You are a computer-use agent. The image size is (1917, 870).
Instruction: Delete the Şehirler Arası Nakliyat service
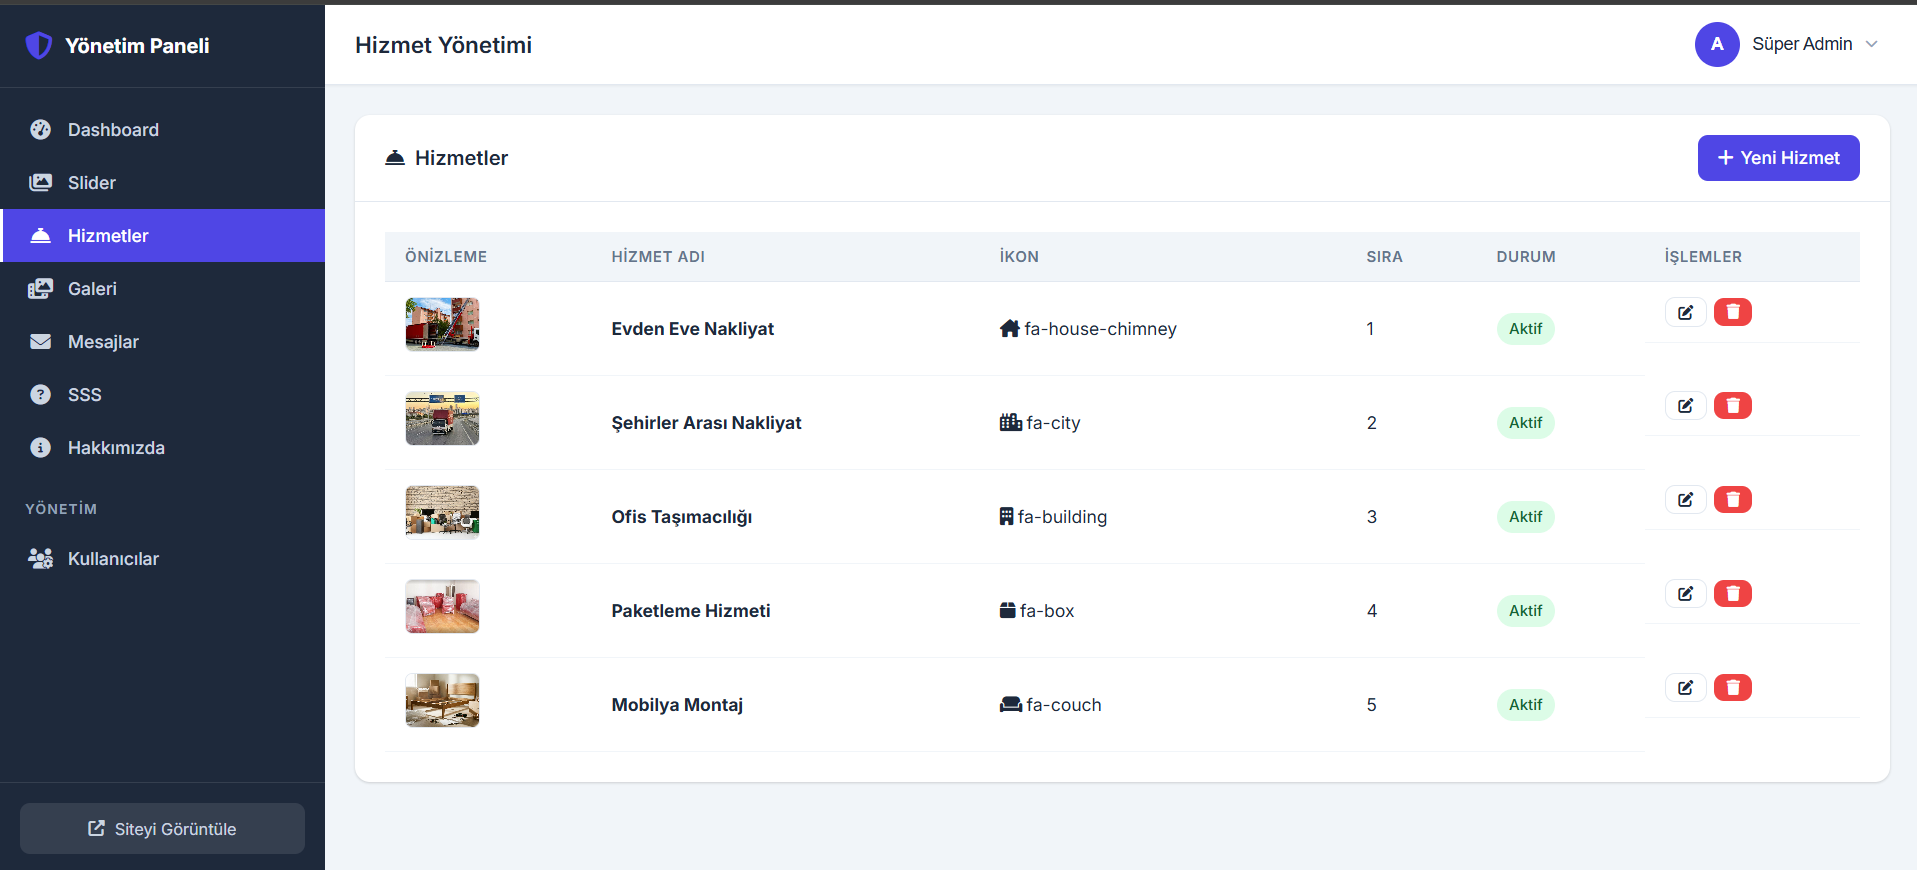pyautogui.click(x=1733, y=405)
